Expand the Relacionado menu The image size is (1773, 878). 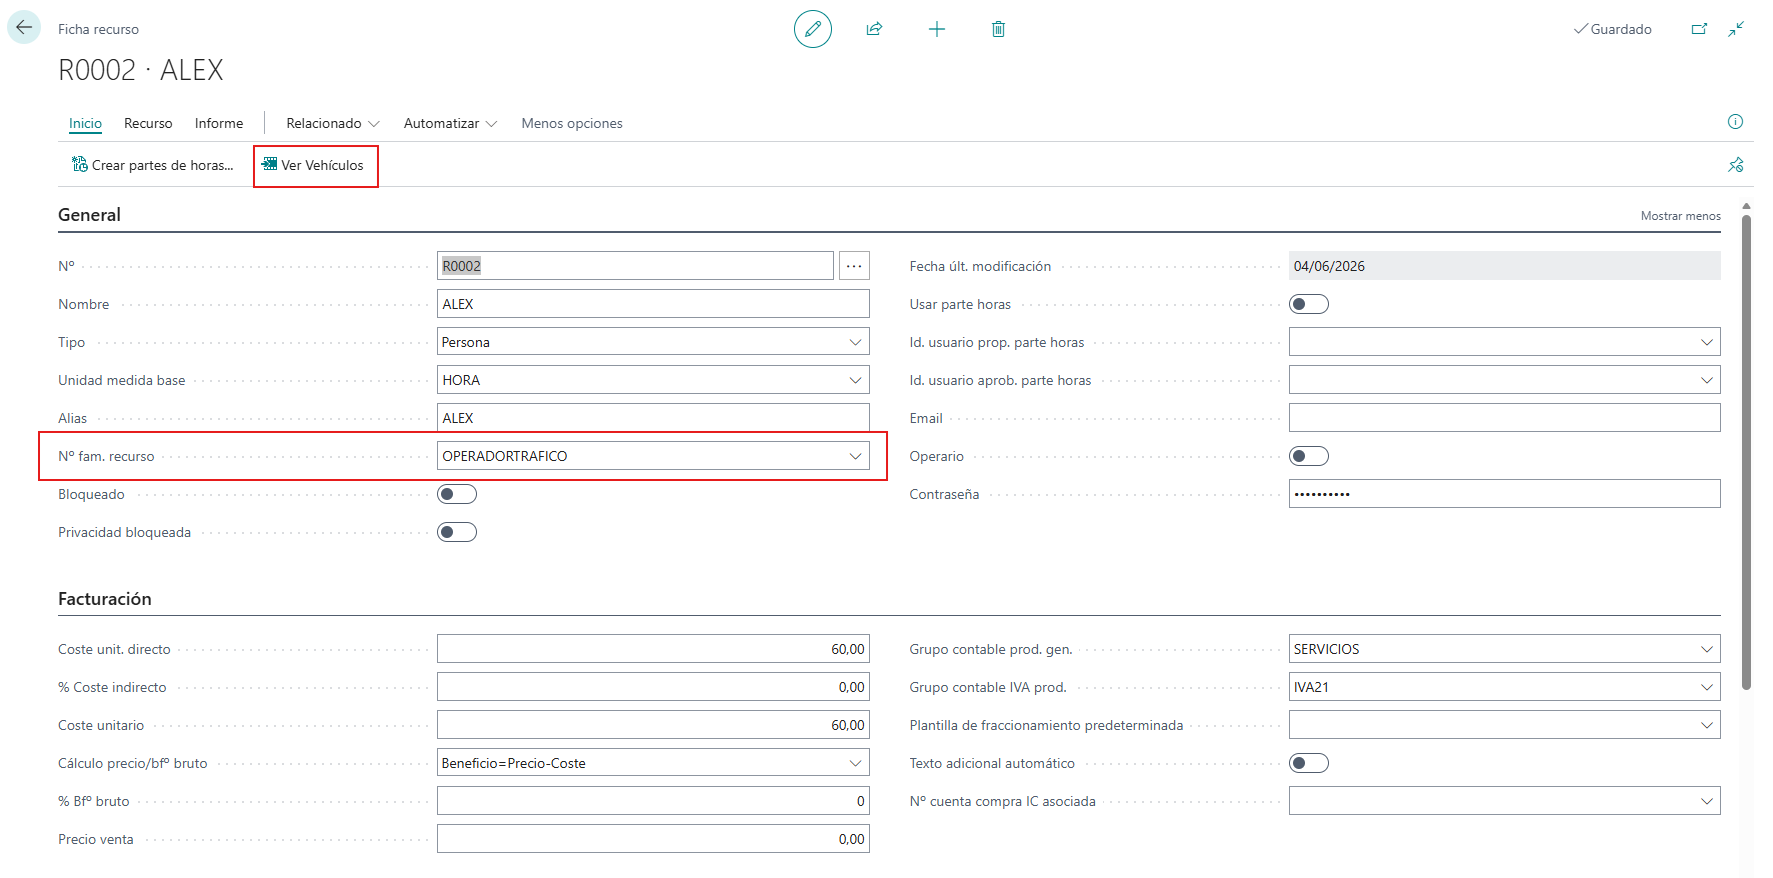[x=333, y=123]
